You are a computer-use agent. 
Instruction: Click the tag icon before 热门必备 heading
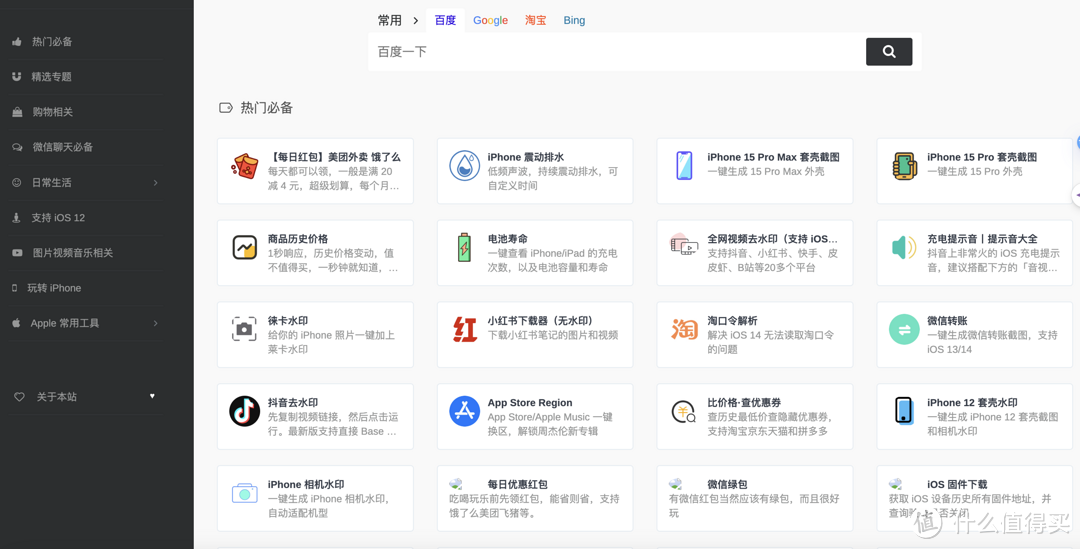(225, 107)
